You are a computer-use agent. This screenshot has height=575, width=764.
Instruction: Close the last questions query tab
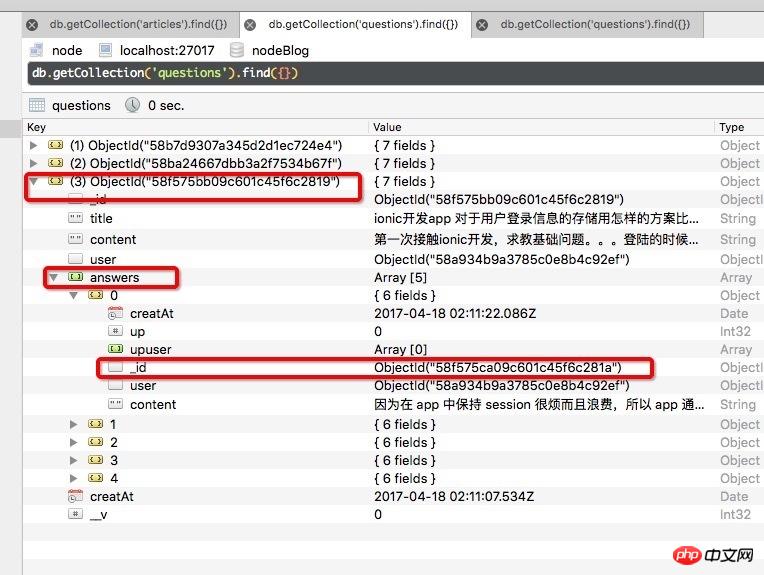point(482,25)
